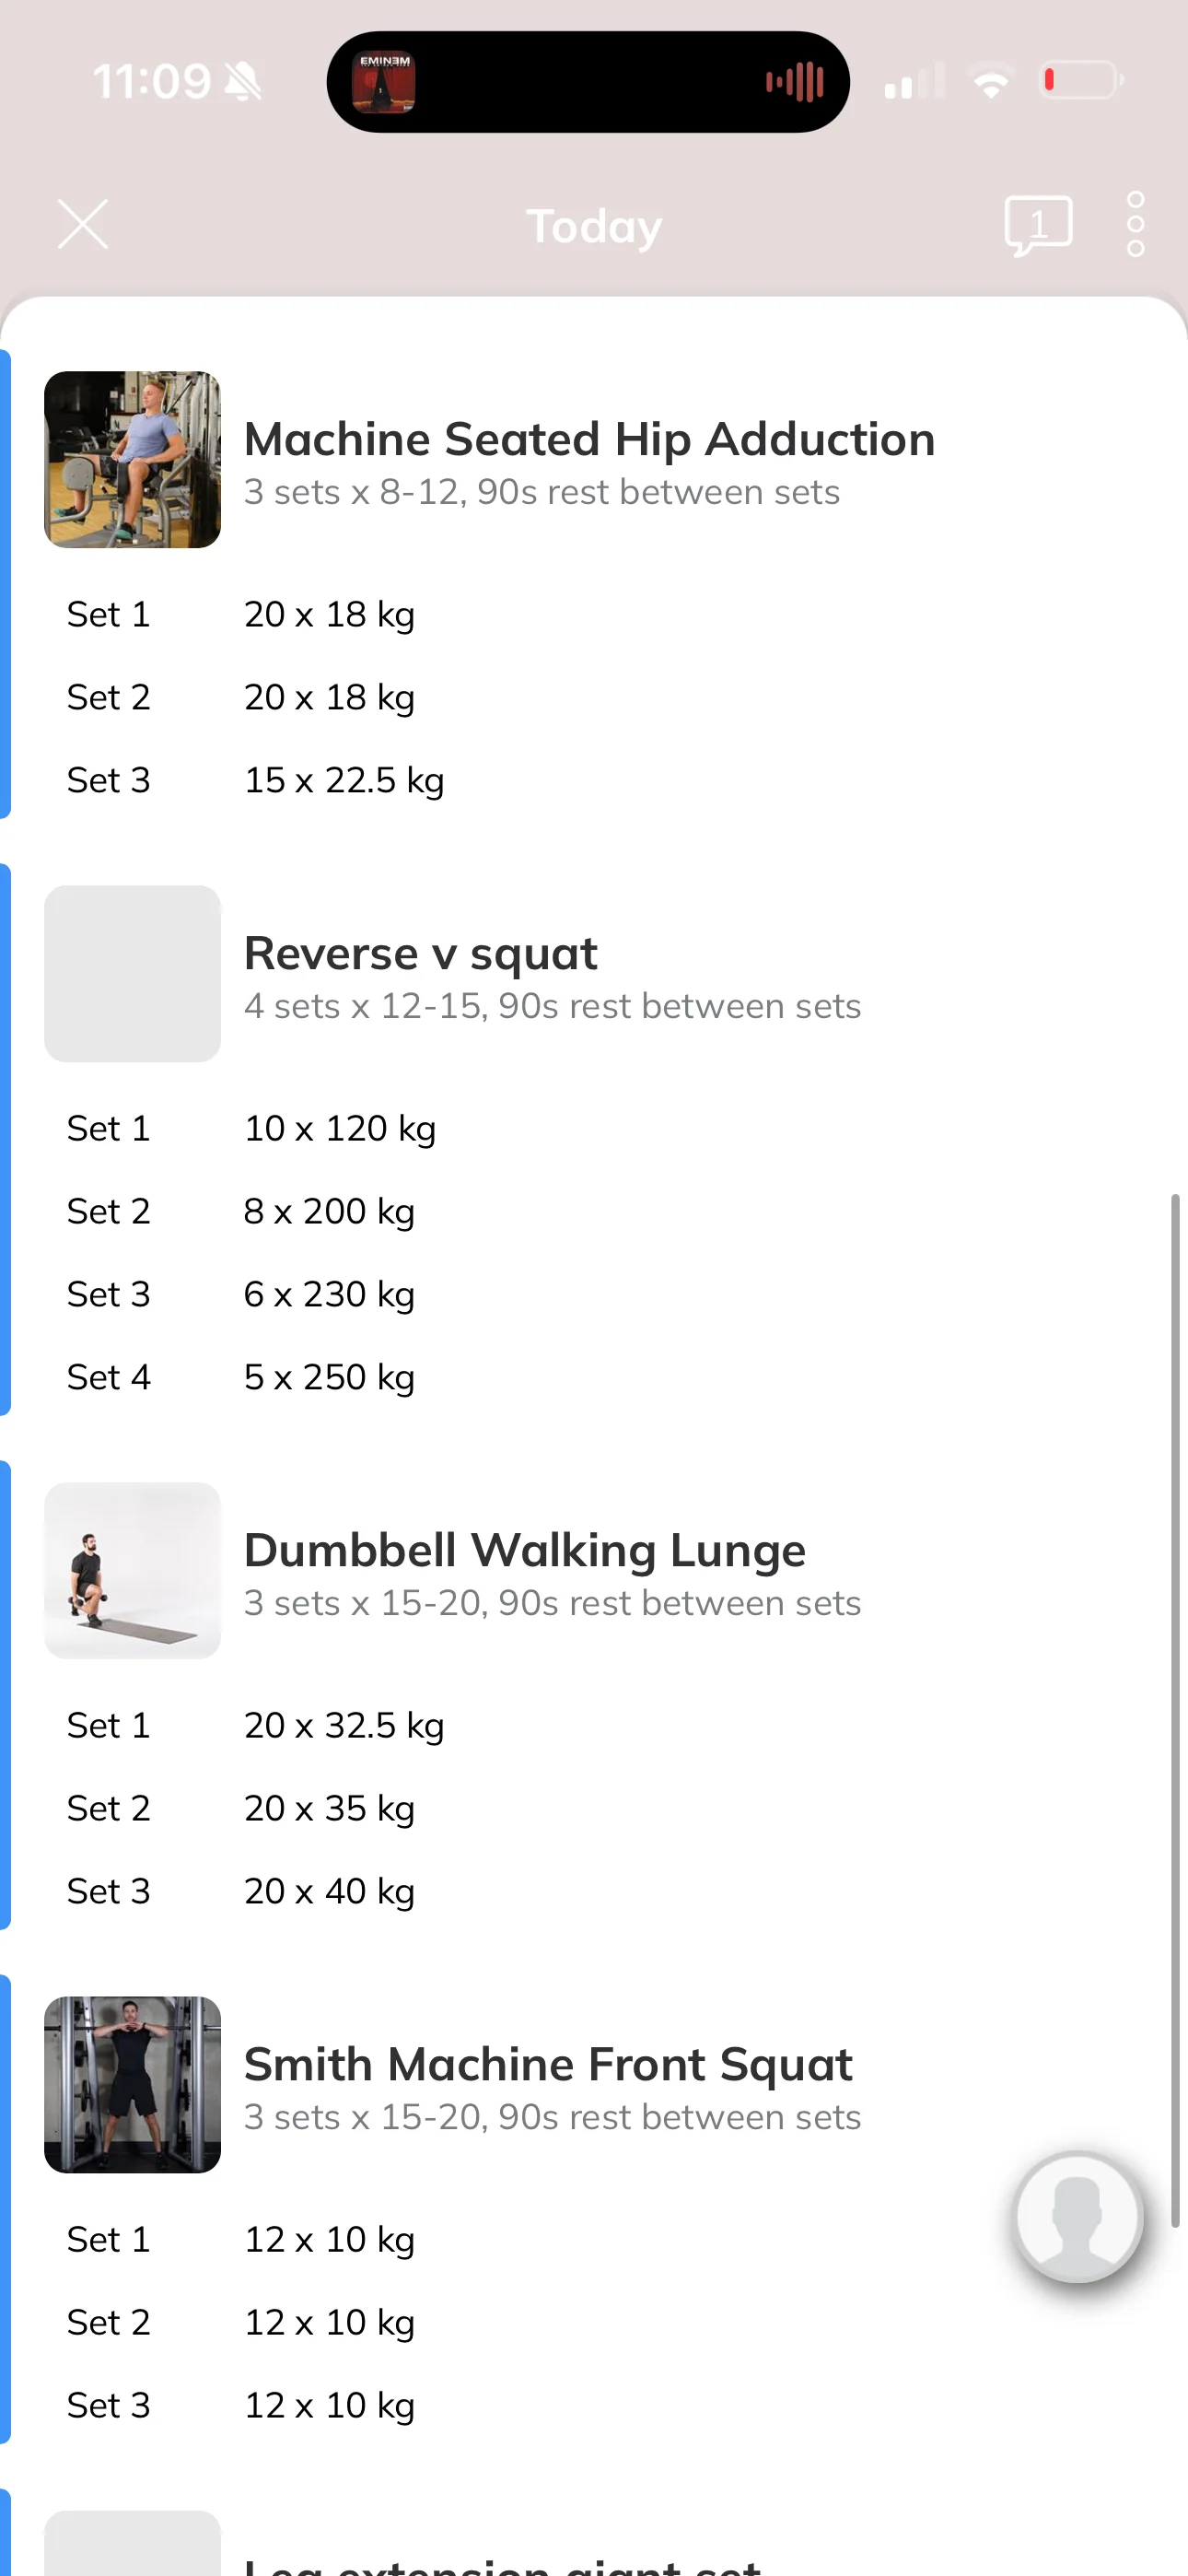This screenshot has height=2576, width=1188.
Task: Tap the battery status icon
Action: 1082,80
